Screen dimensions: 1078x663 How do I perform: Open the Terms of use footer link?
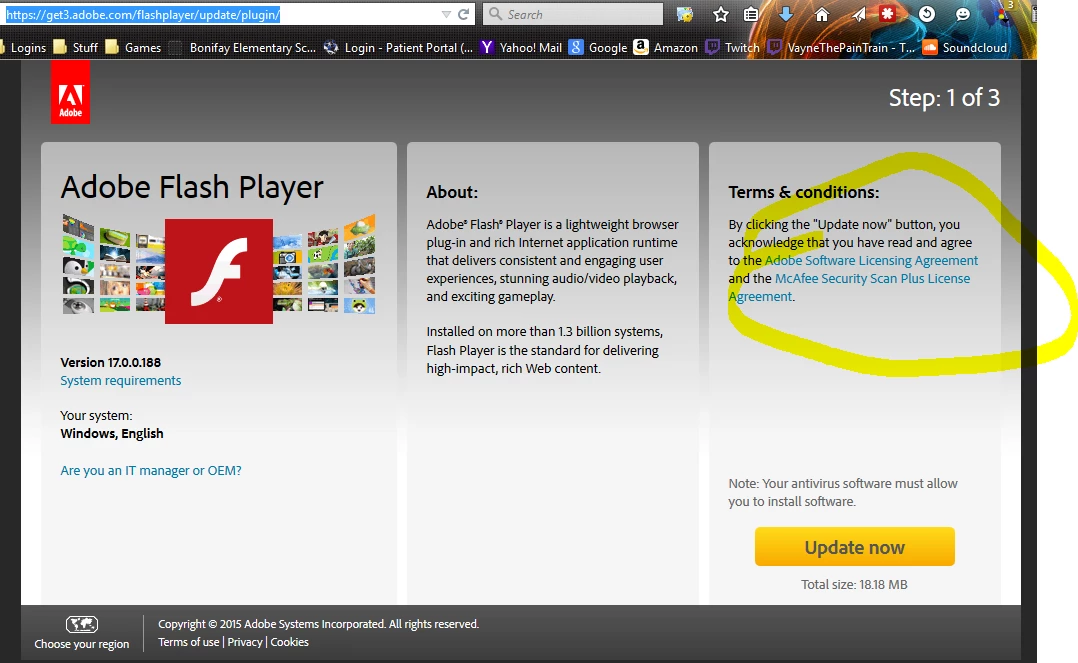(188, 642)
